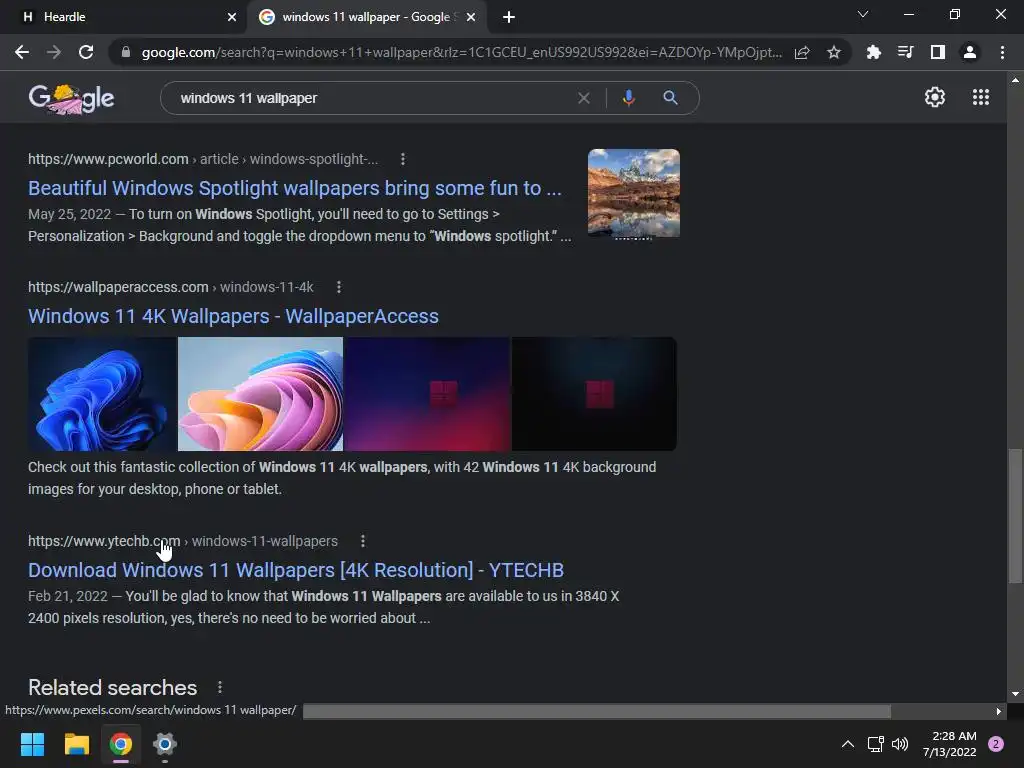This screenshot has height=768, width=1024.
Task: Open the clock and date flyout
Action: [x=950, y=744]
